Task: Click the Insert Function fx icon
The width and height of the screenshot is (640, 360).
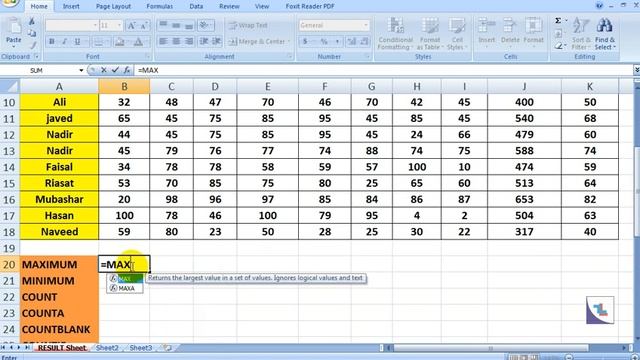Action: point(127,70)
